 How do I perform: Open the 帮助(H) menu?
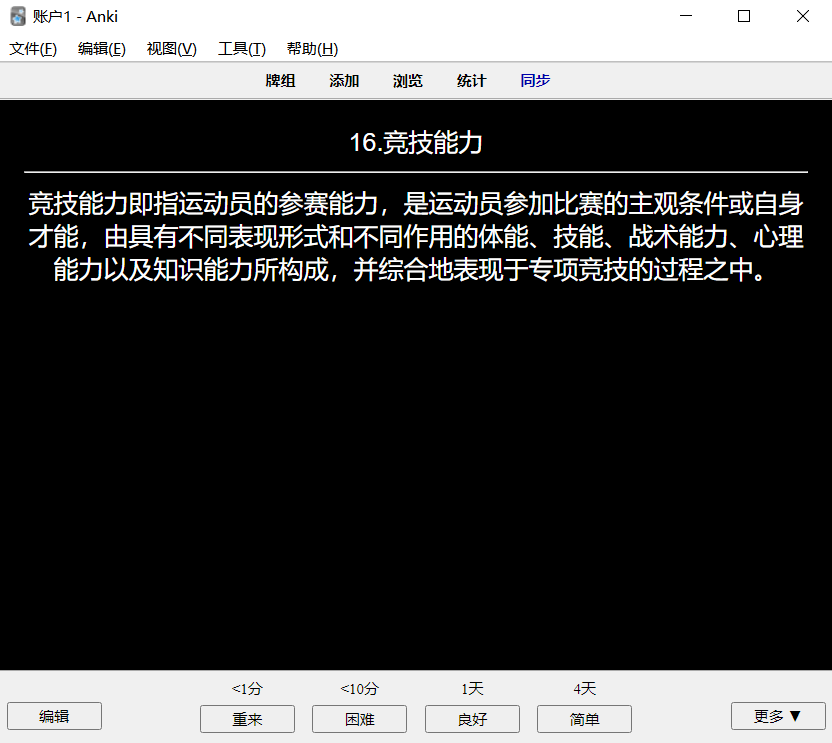click(312, 49)
